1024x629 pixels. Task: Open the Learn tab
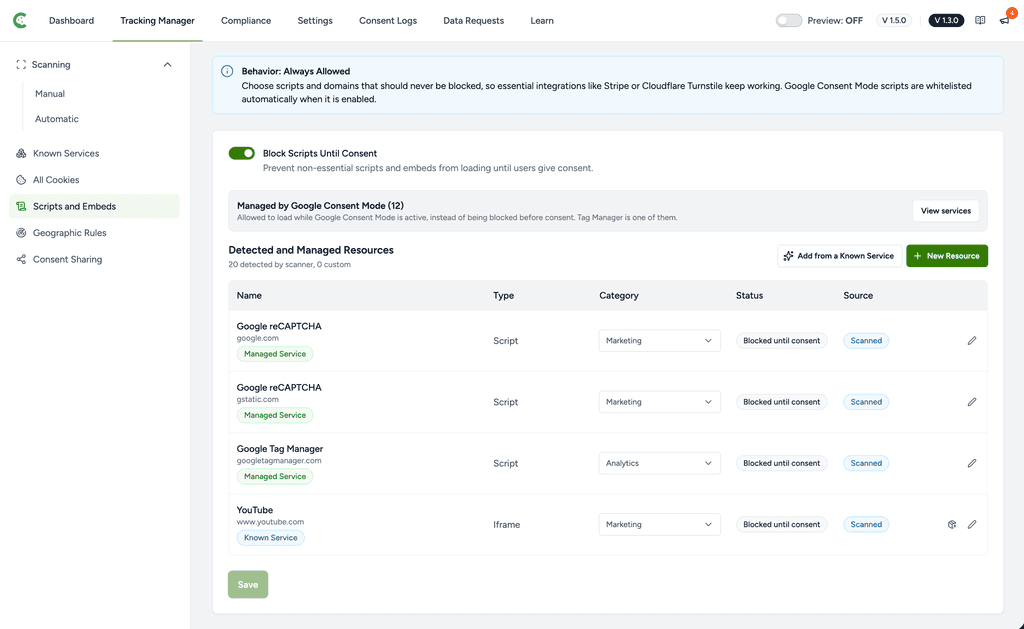coord(542,20)
